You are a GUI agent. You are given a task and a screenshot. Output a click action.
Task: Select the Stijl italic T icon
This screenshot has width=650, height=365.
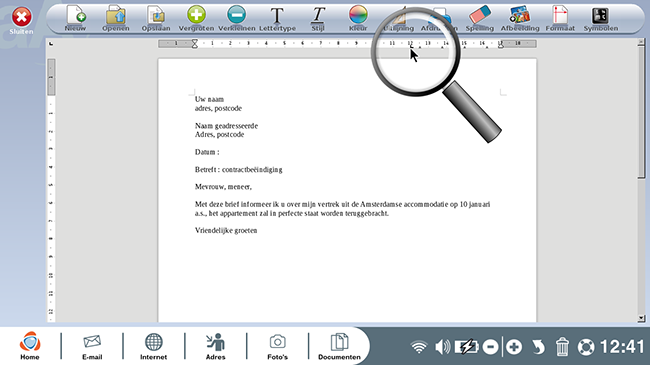[x=318, y=18]
